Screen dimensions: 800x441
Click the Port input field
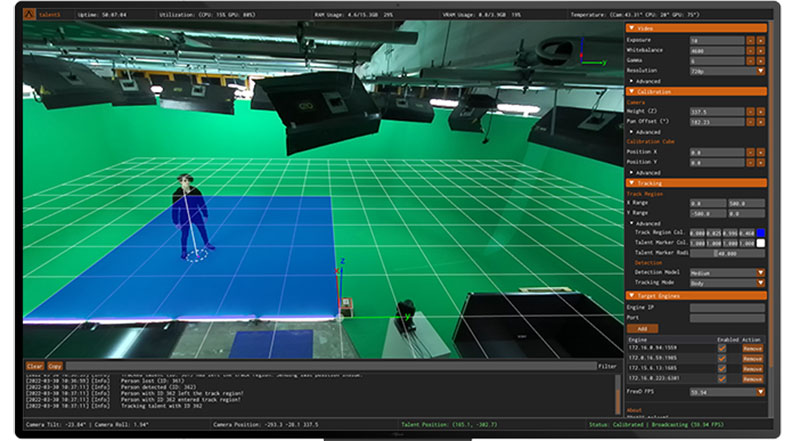(727, 318)
